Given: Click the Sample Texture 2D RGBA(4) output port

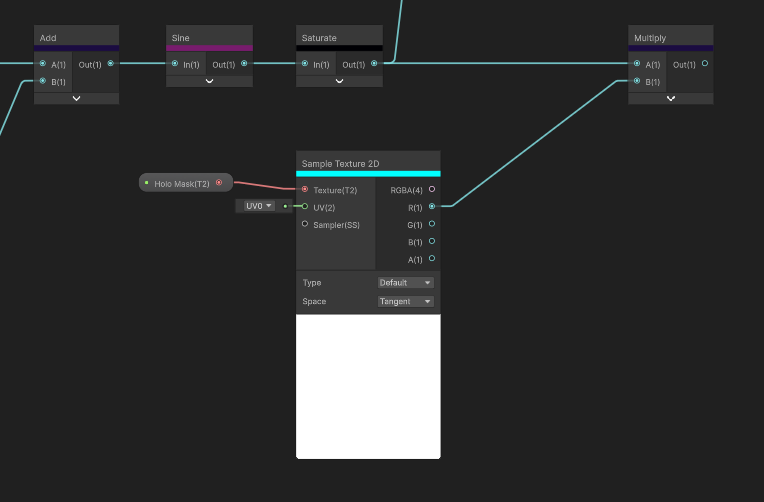Looking at the screenshot, I should [x=432, y=189].
